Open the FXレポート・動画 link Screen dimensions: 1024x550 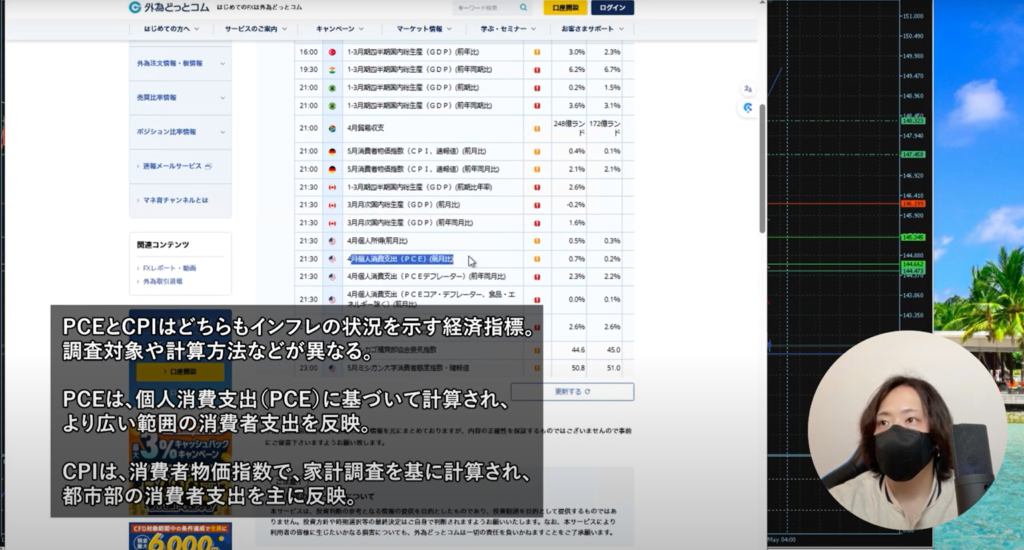pyautogui.click(x=168, y=268)
